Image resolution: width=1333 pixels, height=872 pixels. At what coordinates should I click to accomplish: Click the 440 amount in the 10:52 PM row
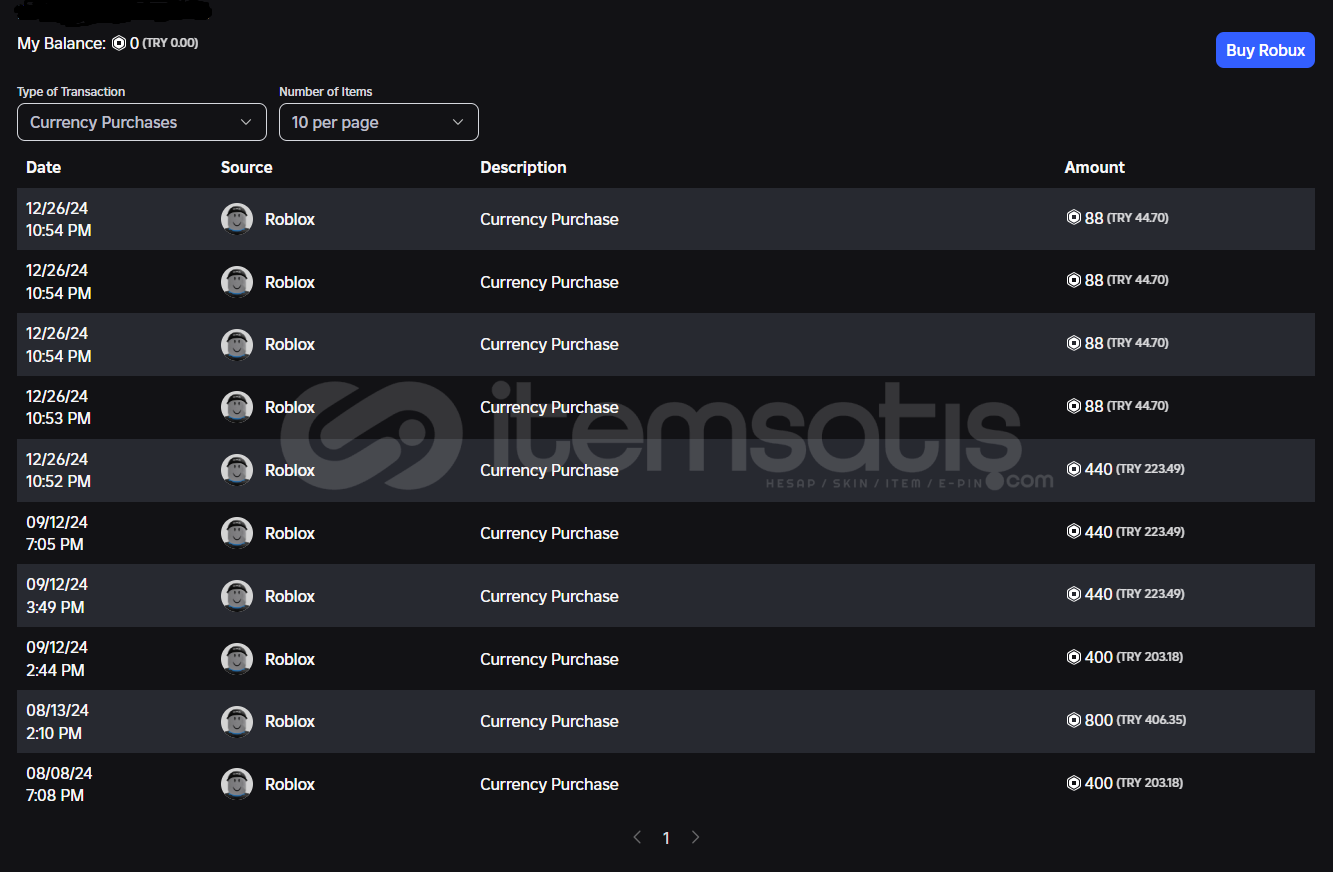pyautogui.click(x=1126, y=469)
